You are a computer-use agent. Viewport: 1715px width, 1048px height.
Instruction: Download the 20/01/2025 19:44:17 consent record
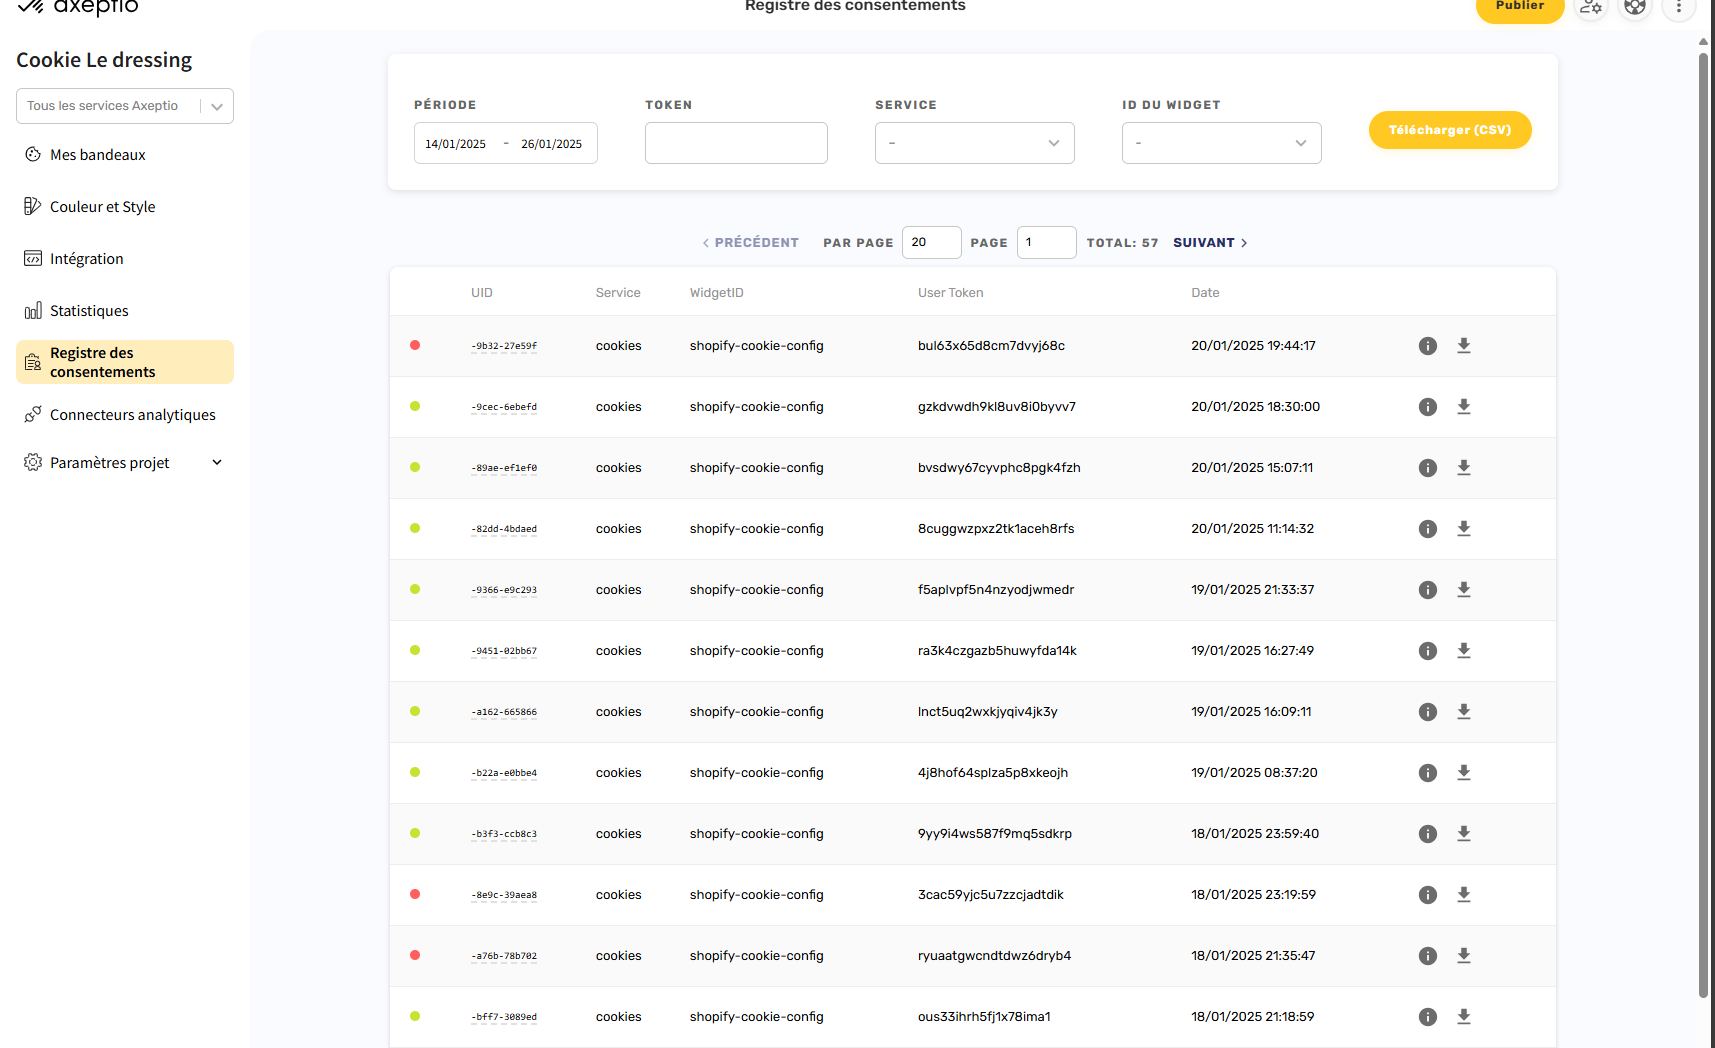coord(1464,346)
